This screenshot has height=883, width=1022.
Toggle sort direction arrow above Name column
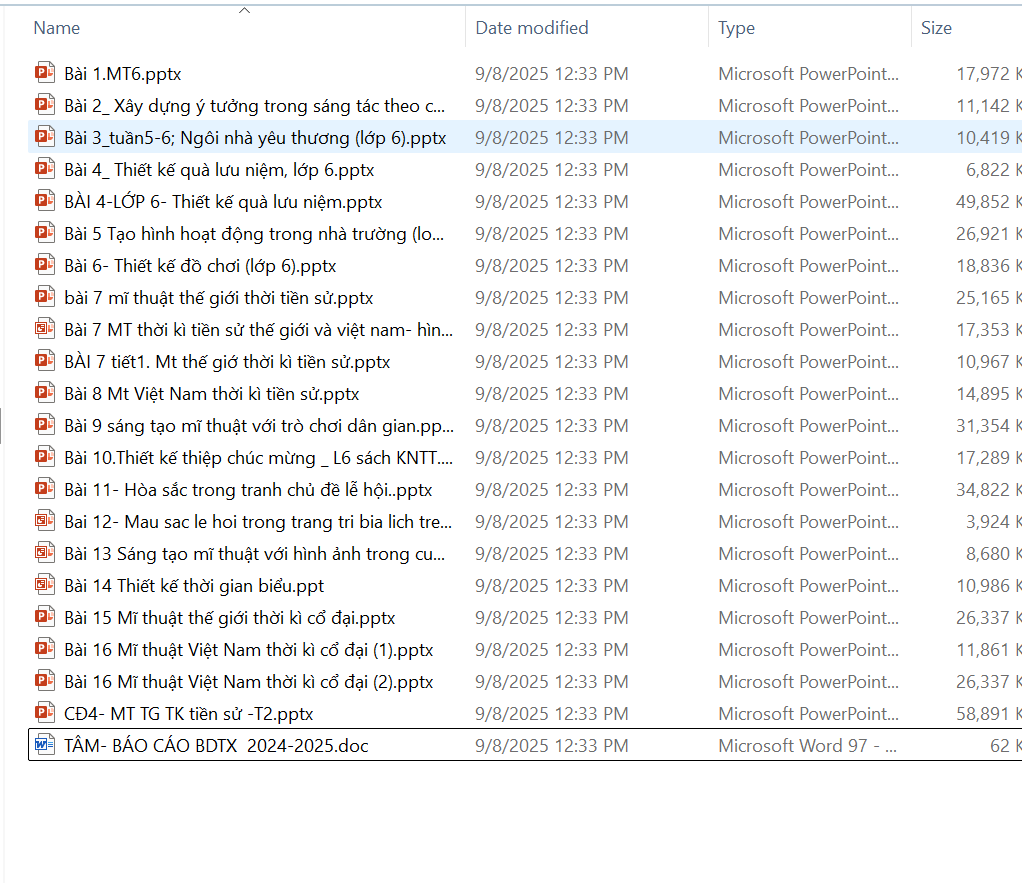(x=245, y=11)
